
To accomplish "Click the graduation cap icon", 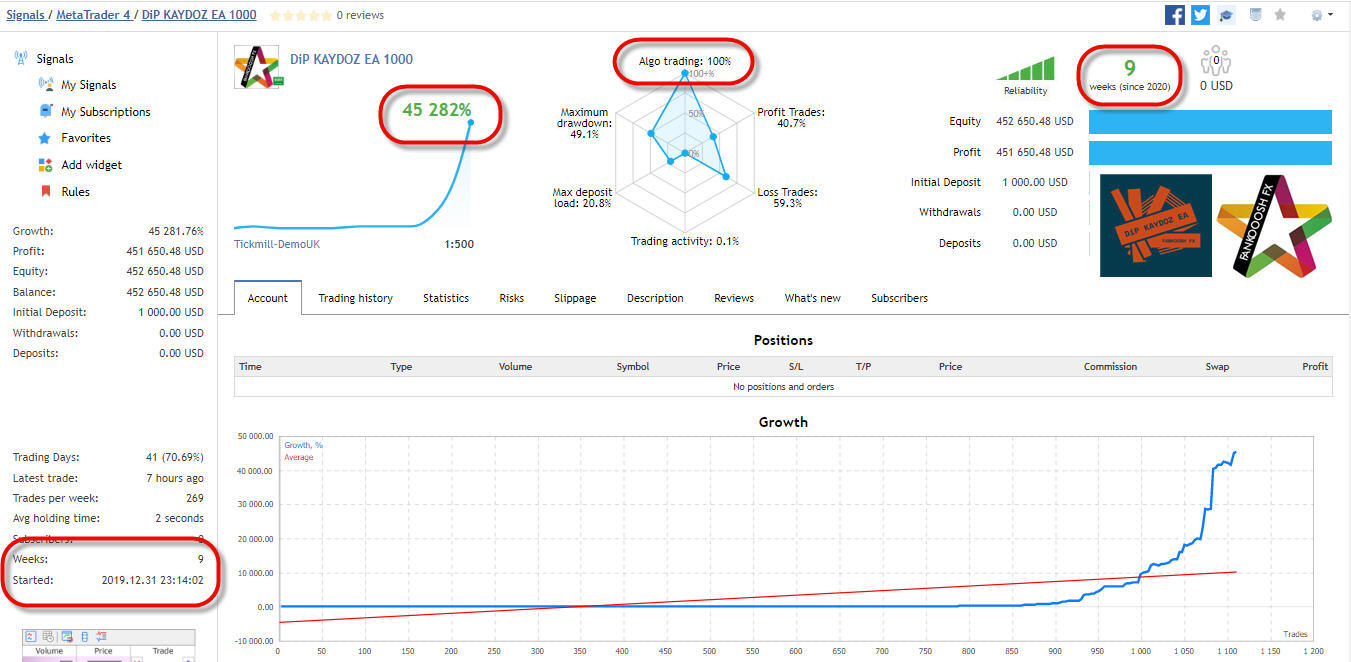I will [x=1226, y=15].
